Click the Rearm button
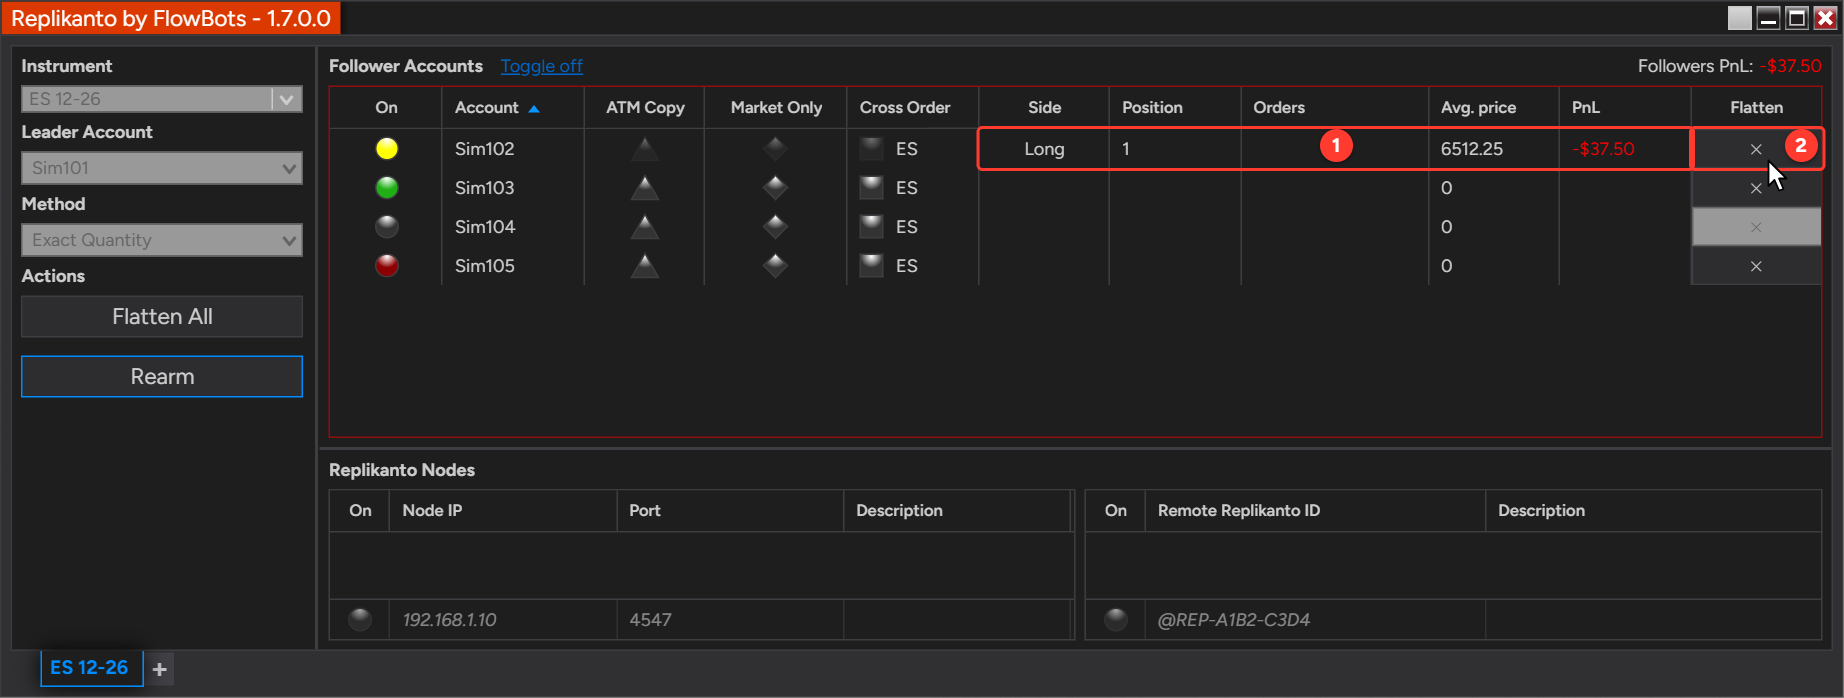The image size is (1844, 698). point(162,376)
